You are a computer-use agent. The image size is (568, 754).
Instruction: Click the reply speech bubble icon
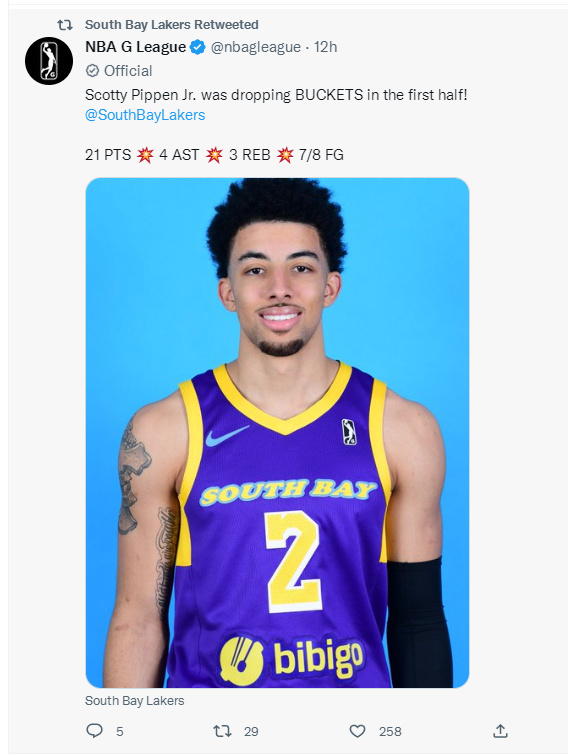pyautogui.click(x=94, y=731)
